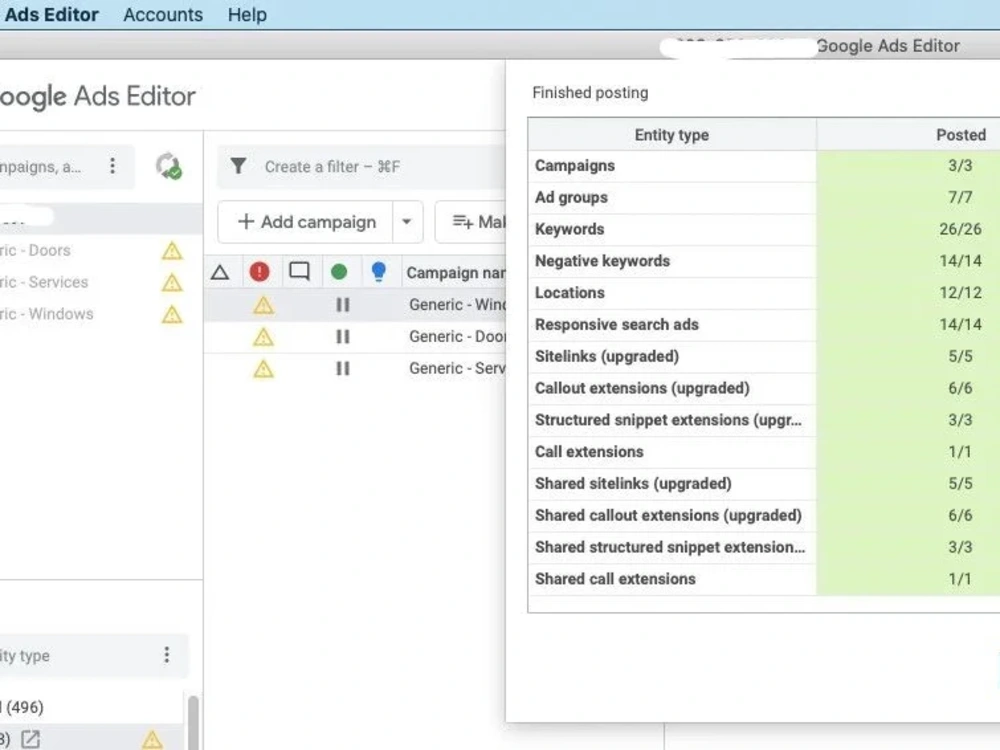The image size is (1000, 750).
Task: Select the Responsive search ads row
Action: (x=764, y=325)
